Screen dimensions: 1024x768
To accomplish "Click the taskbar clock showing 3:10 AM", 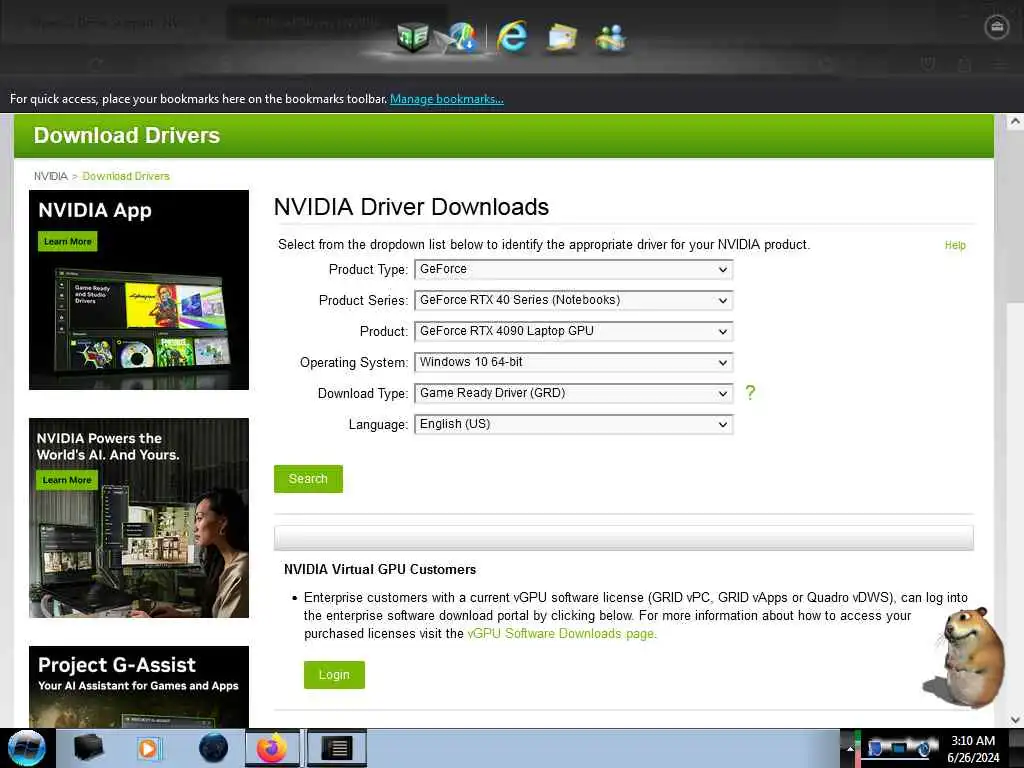I will coord(973,748).
